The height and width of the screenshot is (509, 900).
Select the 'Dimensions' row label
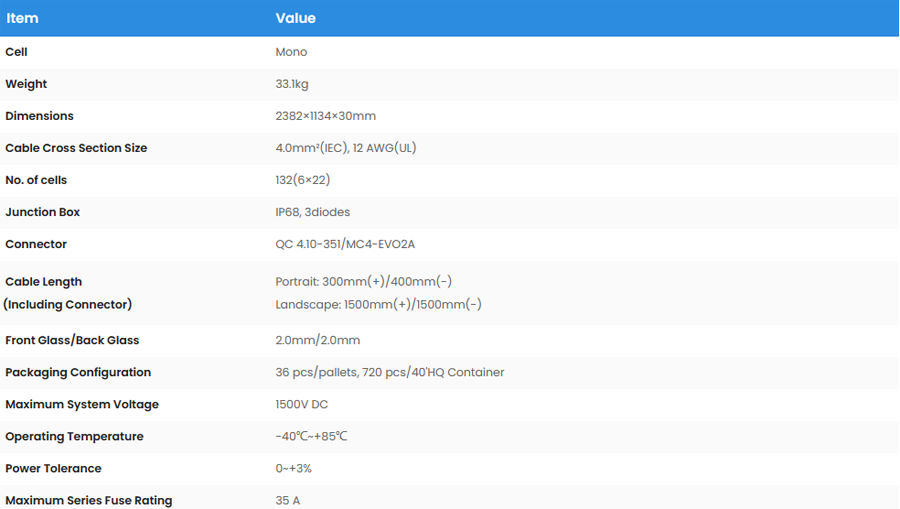(39, 116)
